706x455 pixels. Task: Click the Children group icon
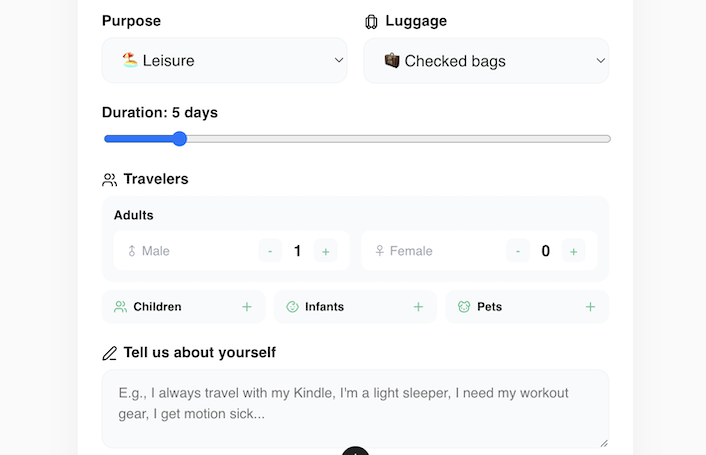pyautogui.click(x=121, y=307)
